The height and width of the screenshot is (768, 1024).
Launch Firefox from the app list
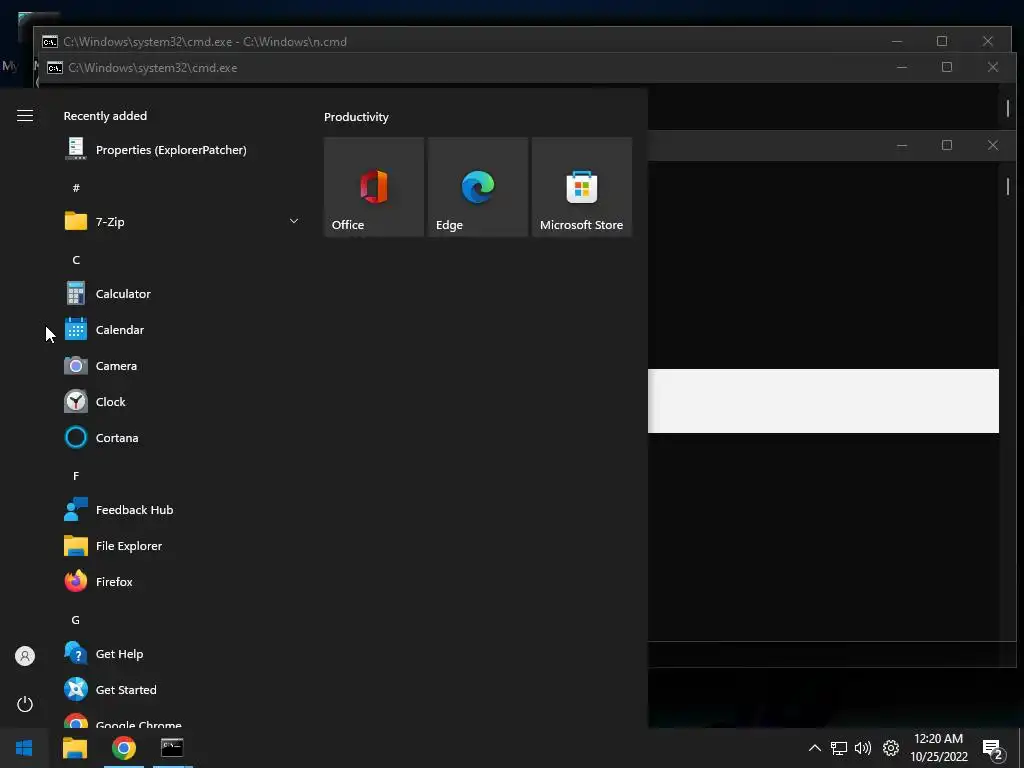182,582
